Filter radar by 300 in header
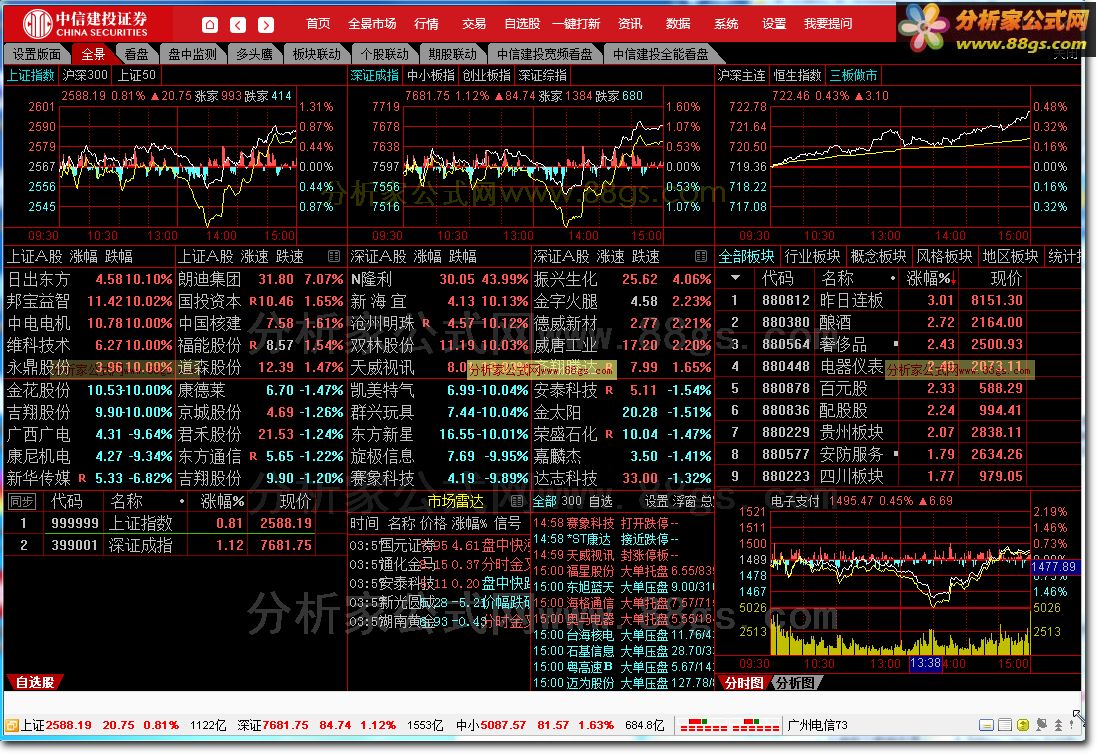 [571, 501]
